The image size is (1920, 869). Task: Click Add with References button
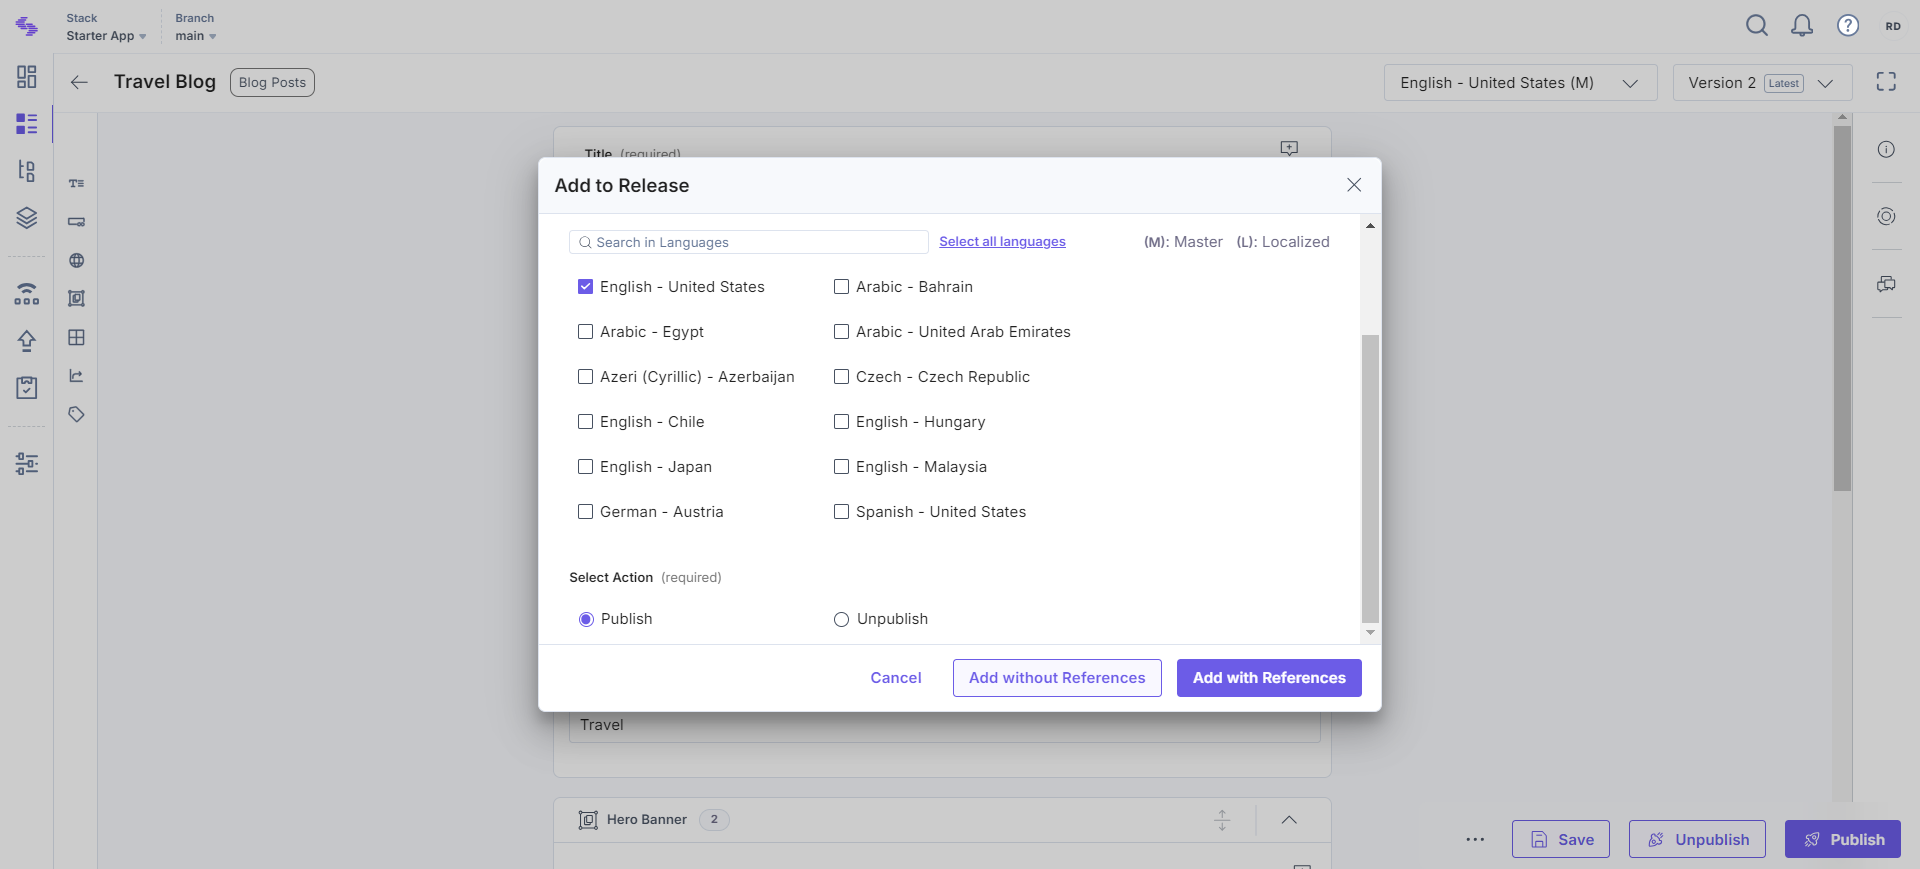[1269, 678]
